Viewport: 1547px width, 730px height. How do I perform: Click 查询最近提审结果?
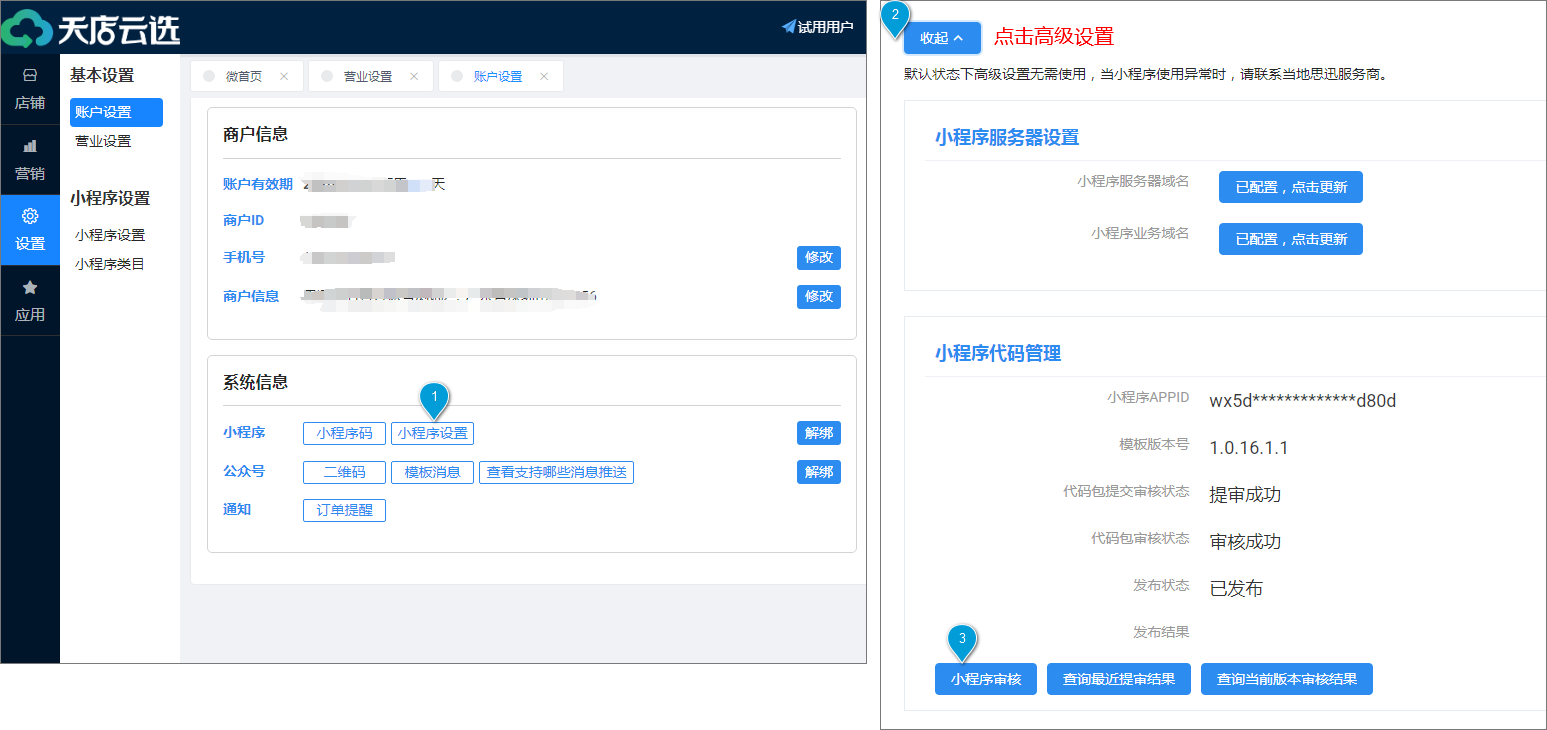(1118, 679)
